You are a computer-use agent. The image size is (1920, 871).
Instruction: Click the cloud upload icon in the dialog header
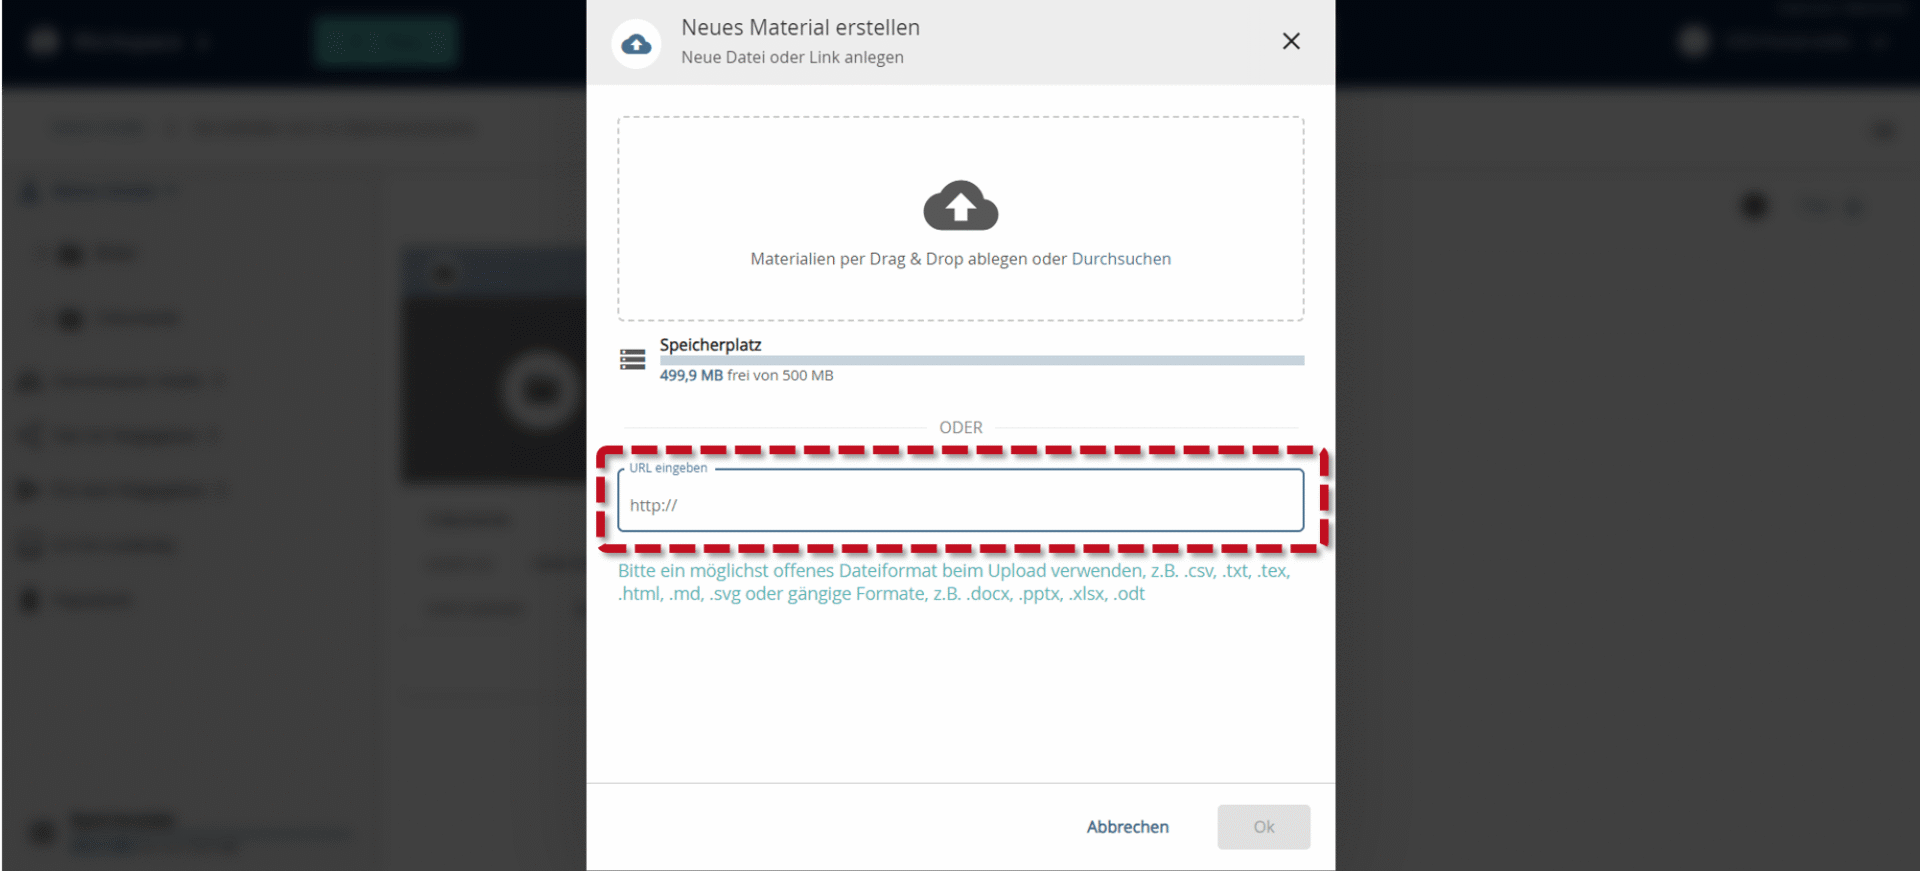[x=636, y=44]
